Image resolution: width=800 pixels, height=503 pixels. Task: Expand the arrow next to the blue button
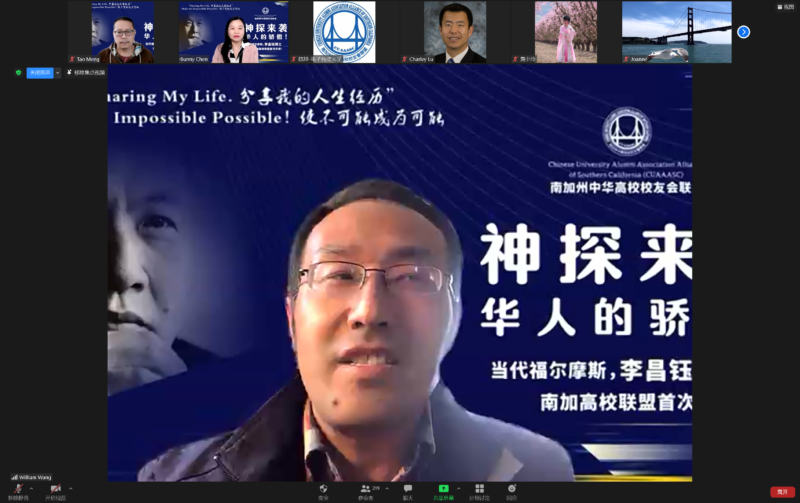(x=57, y=73)
